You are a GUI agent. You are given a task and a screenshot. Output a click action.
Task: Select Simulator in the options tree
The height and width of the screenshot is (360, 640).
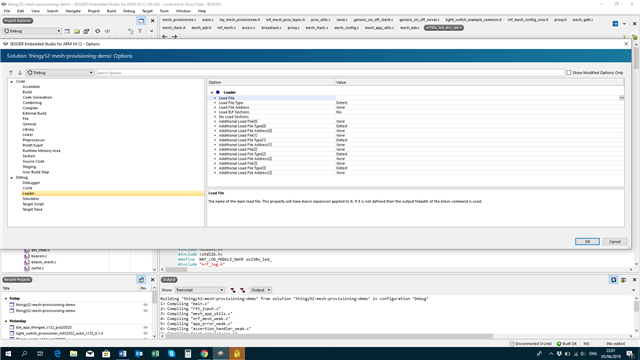coord(31,199)
